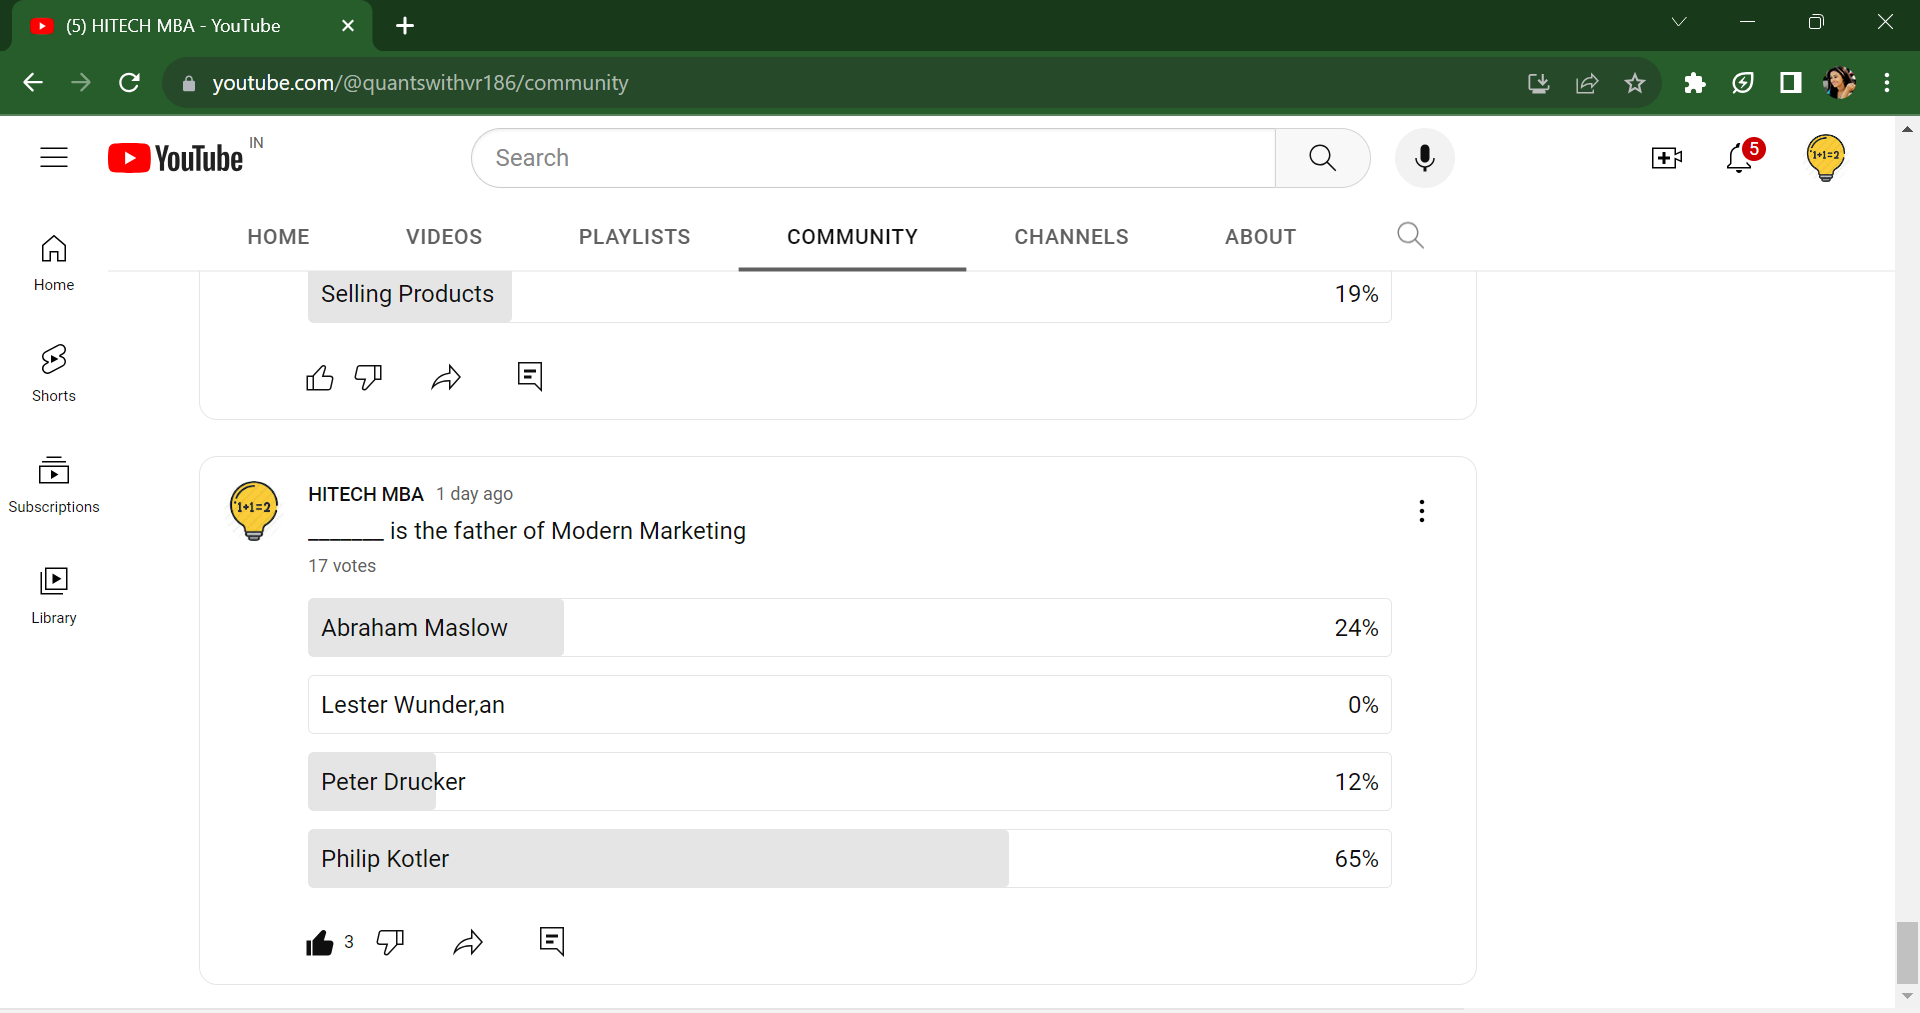
Task: Open the Create video icon
Action: 1666,158
